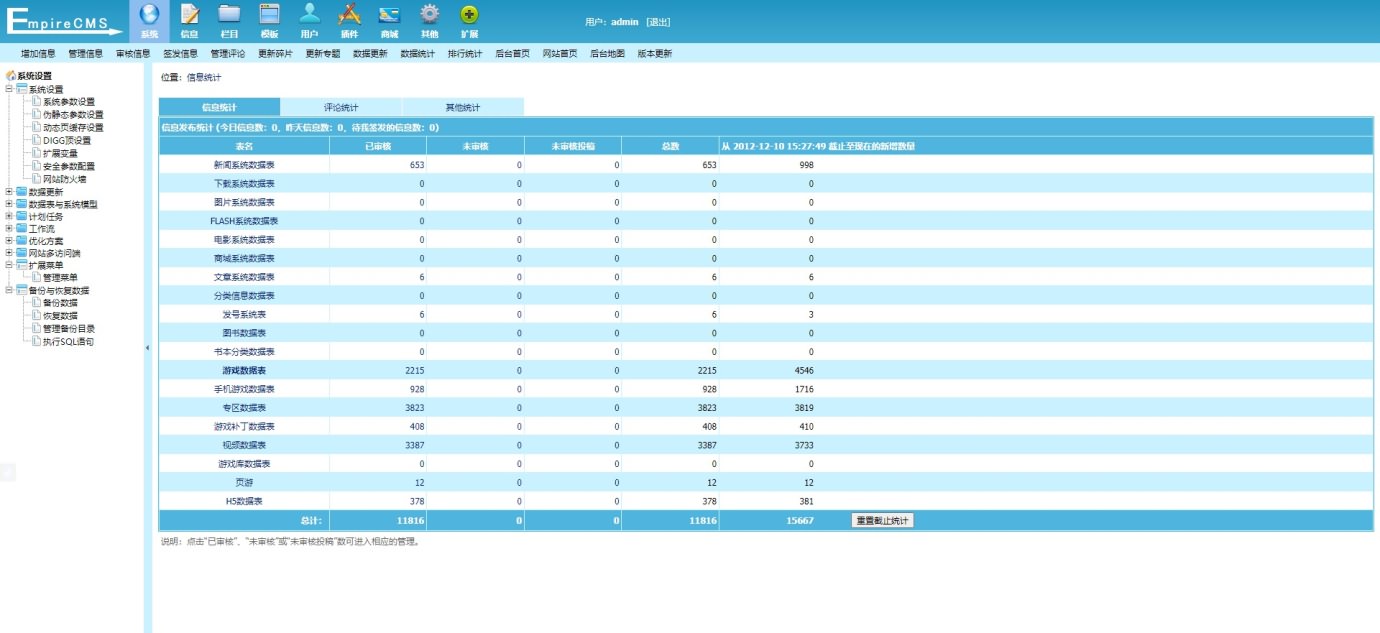Click 审核信息 in the shortcut menu bar
This screenshot has height=633, width=1380.
click(x=133, y=54)
